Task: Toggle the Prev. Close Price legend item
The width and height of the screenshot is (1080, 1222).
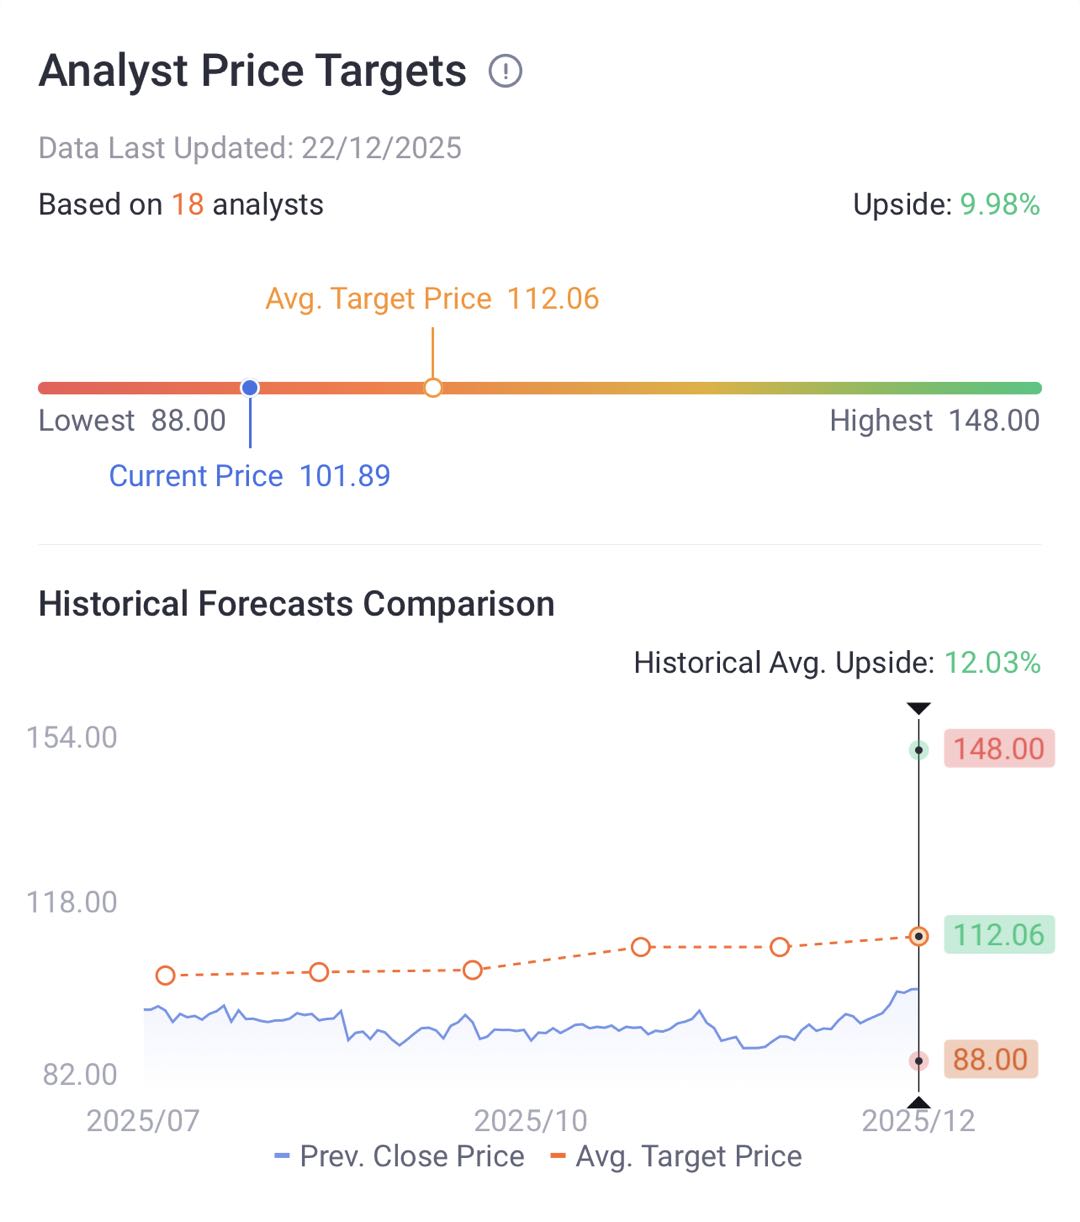Action: pos(400,1157)
